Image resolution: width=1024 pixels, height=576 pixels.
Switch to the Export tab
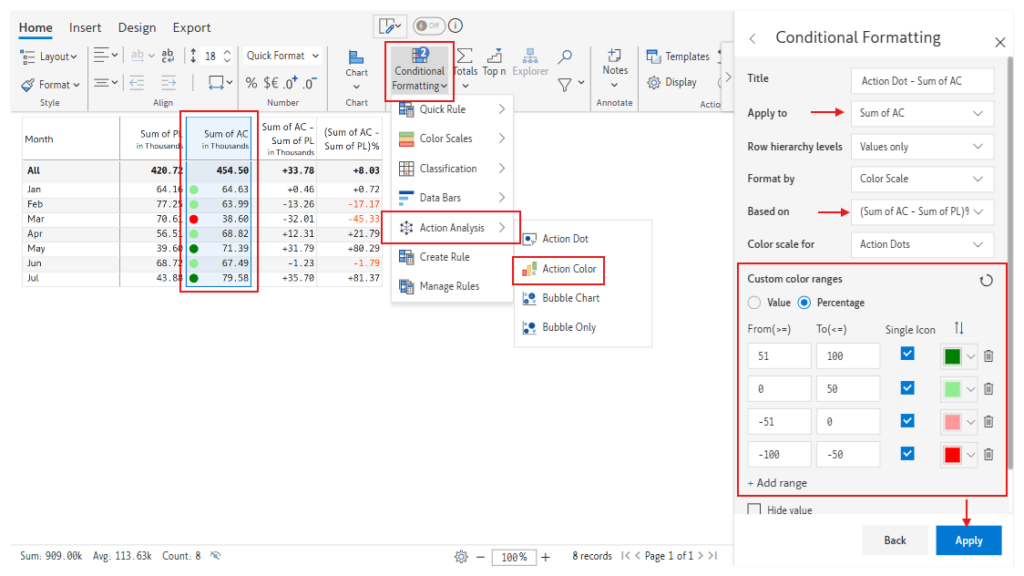(x=191, y=27)
